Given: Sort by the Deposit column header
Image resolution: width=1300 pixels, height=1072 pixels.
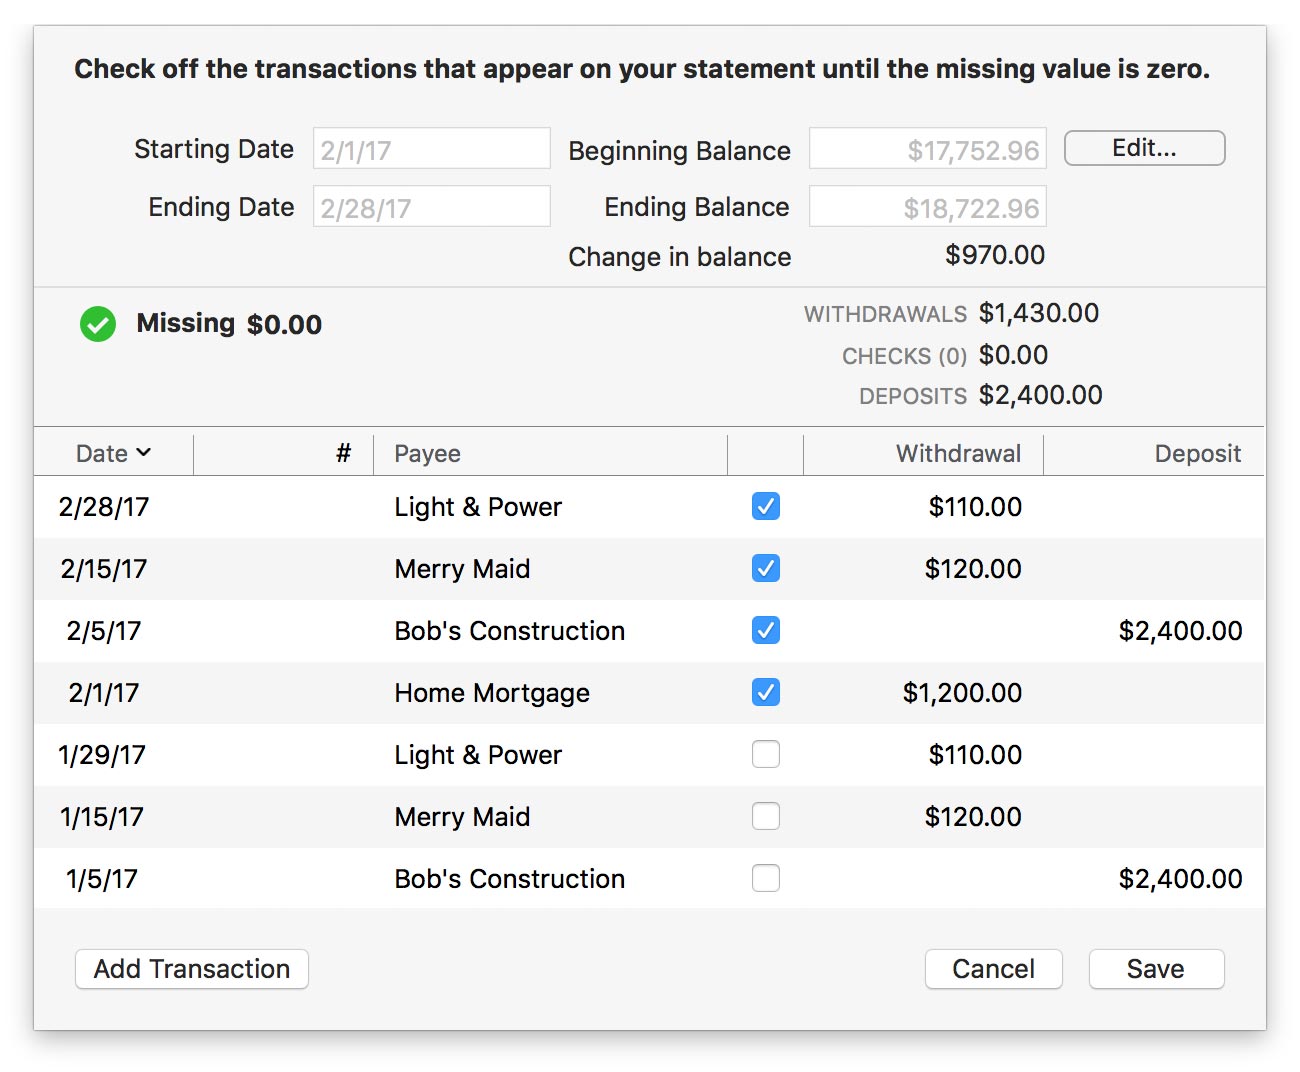Looking at the screenshot, I should pyautogui.click(x=1196, y=454).
